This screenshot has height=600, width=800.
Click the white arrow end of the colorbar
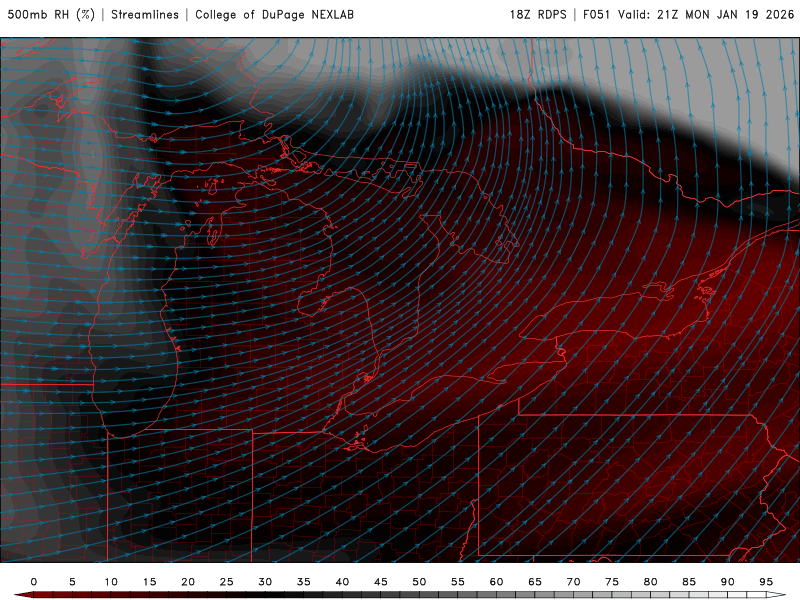(777, 595)
